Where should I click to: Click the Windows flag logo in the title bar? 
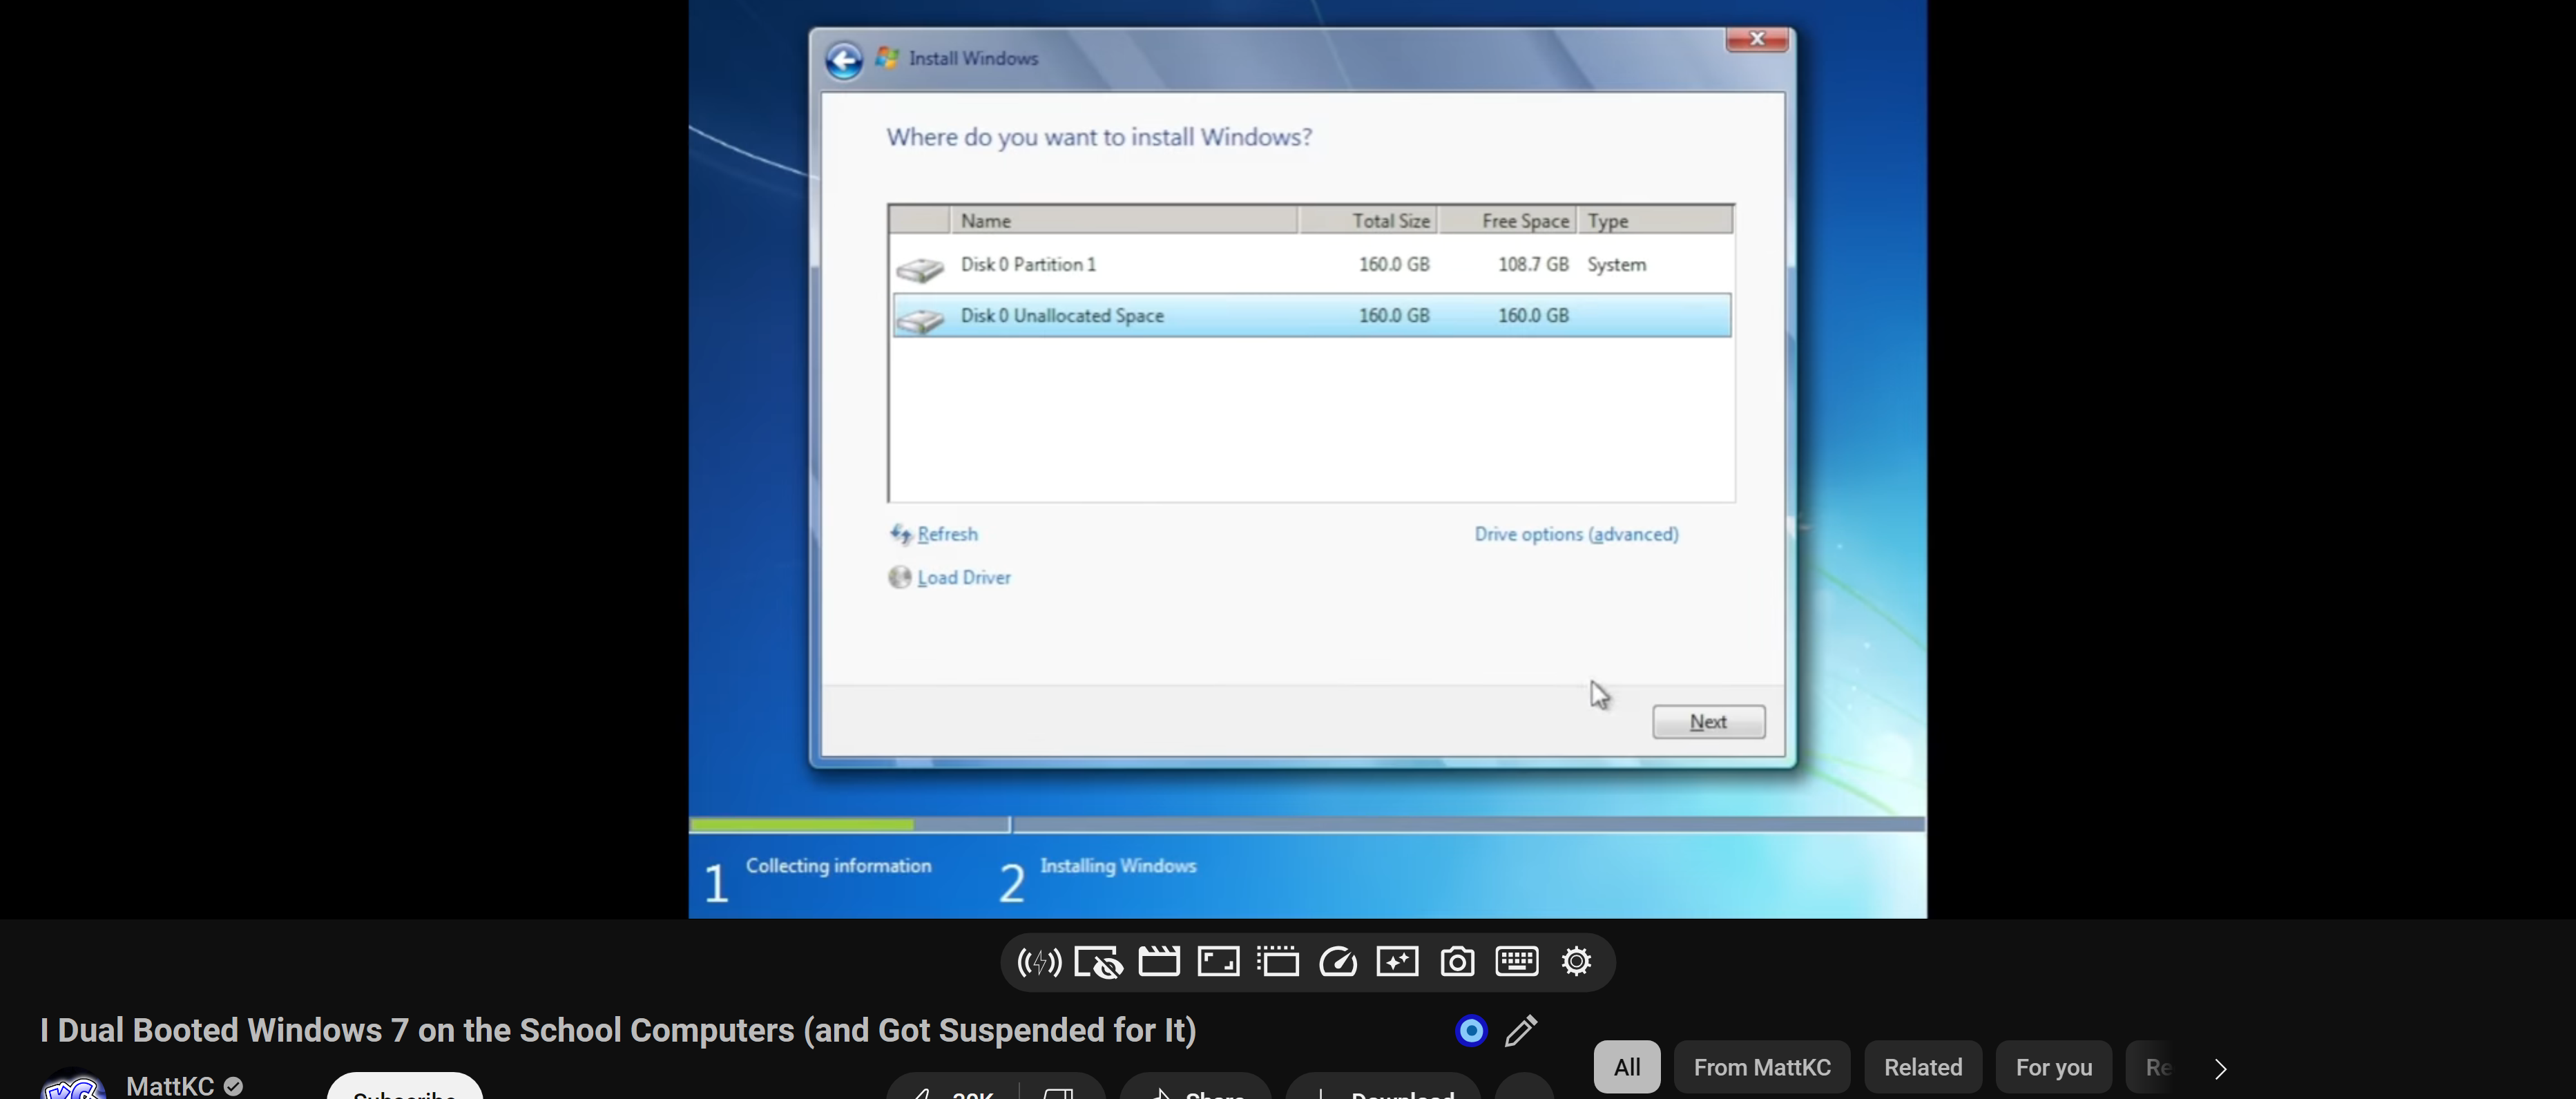pyautogui.click(x=886, y=58)
